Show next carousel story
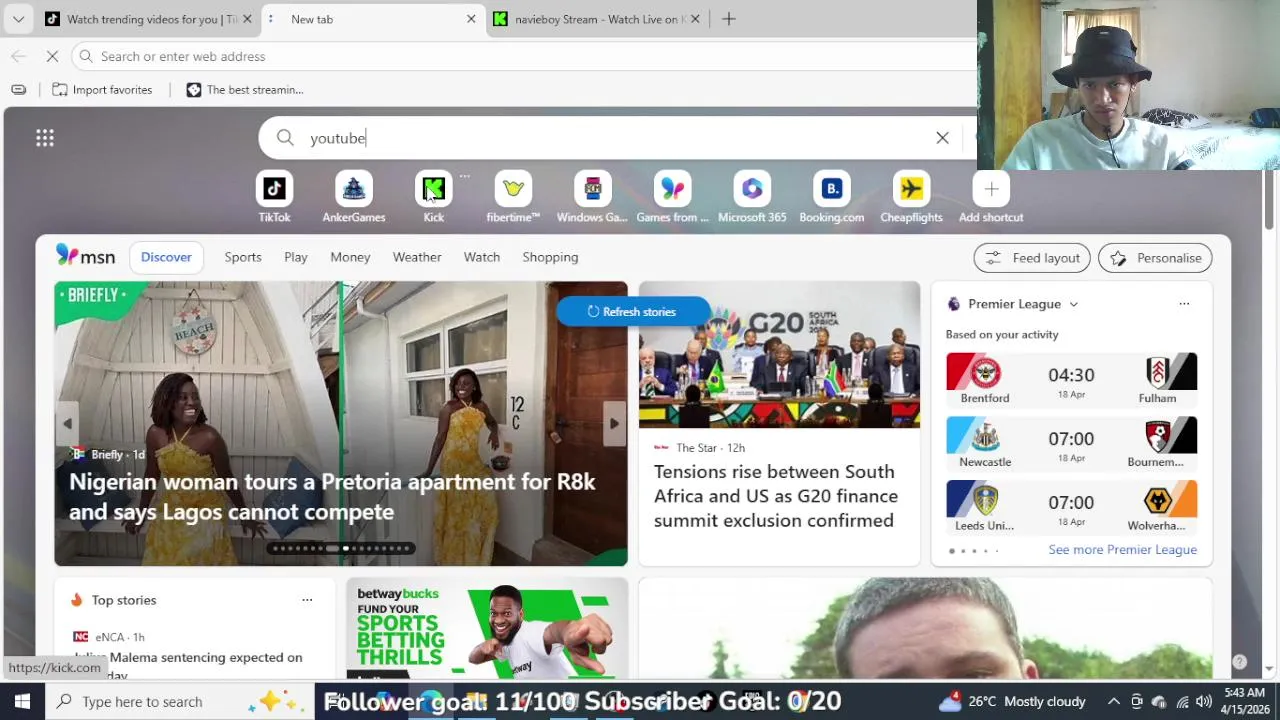 (614, 423)
